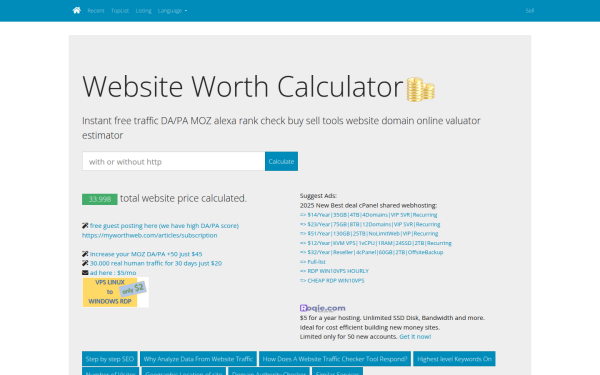Open the $51/Year 130GB hosting deal

[x=369, y=234]
